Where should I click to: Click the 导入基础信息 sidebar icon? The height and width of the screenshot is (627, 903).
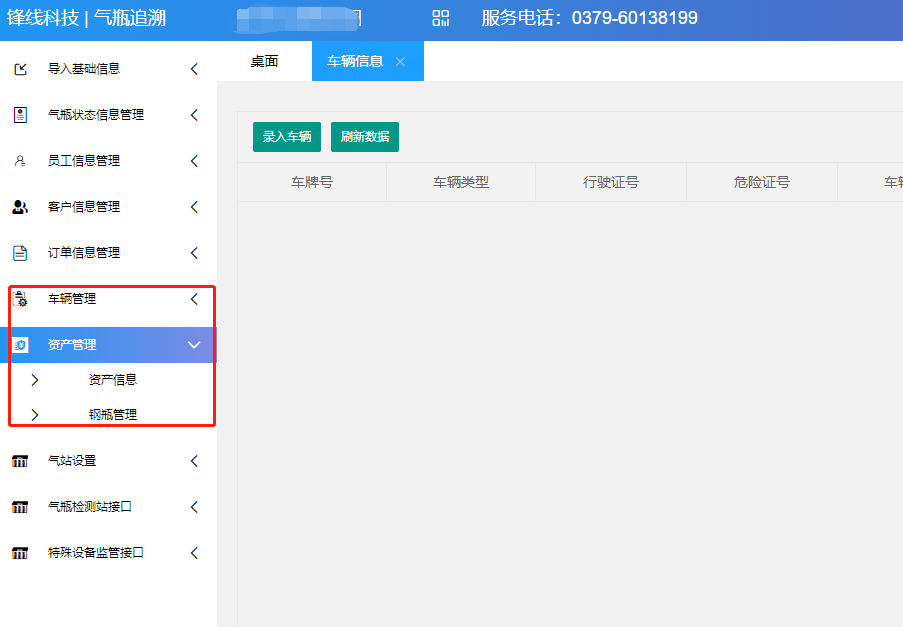pos(20,69)
